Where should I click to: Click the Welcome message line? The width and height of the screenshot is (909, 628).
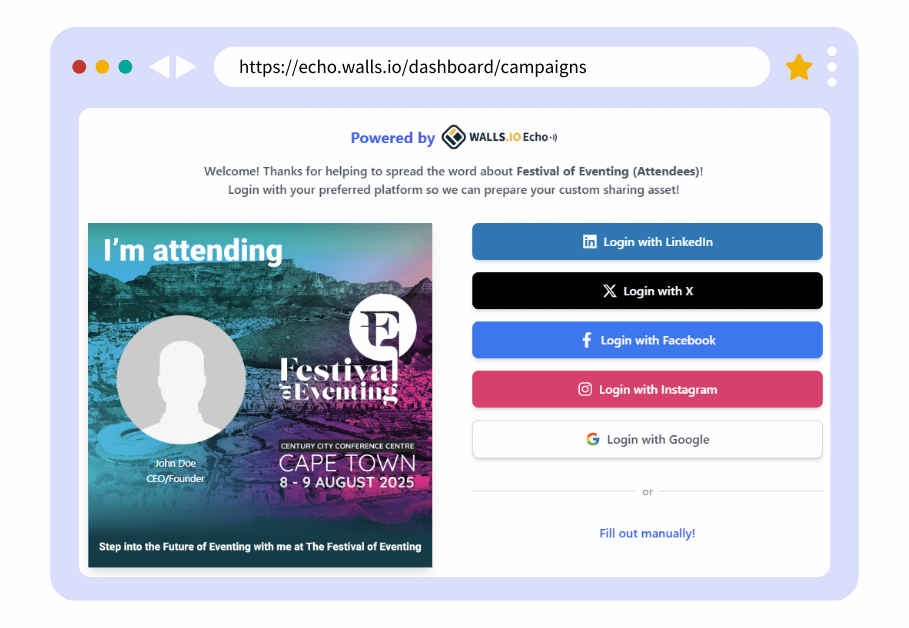pyautogui.click(x=453, y=171)
